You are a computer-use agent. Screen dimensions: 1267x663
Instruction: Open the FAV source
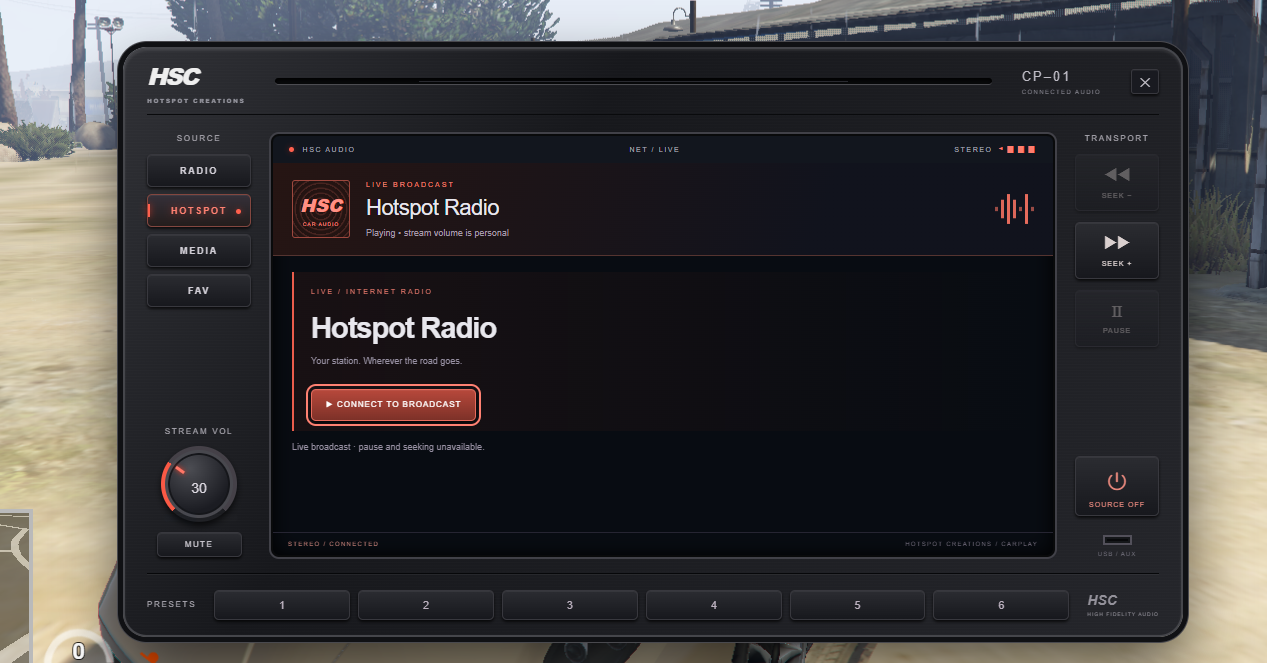pyautogui.click(x=198, y=291)
